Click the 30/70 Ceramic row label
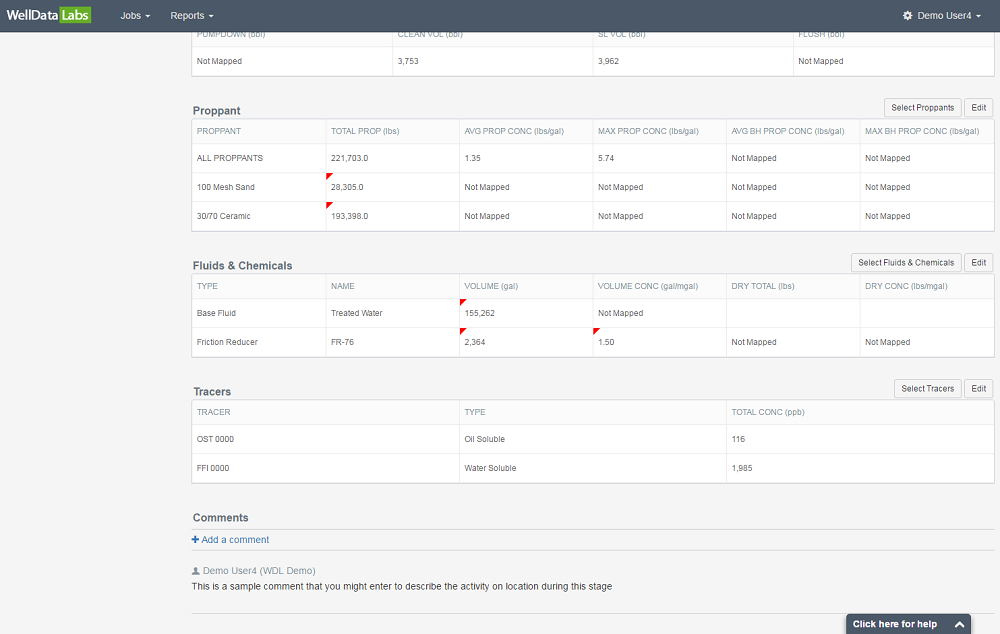Viewport: 1000px width, 634px height. pyautogui.click(x=223, y=216)
